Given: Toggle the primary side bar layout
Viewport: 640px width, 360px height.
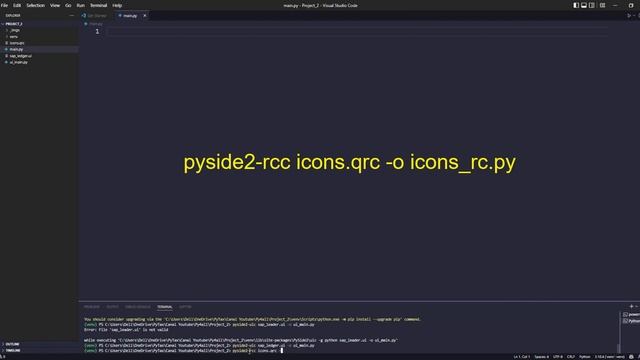Looking at the screenshot, I should (576, 5).
